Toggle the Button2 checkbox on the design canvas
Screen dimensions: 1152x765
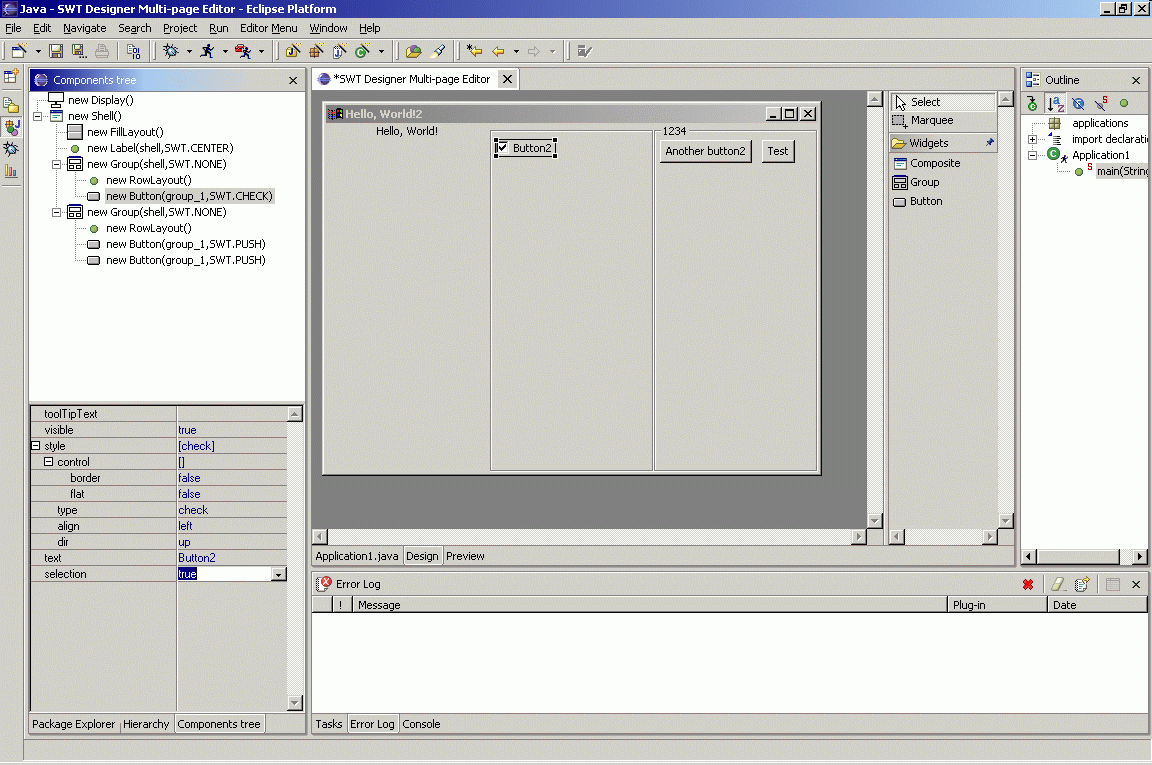(x=503, y=148)
